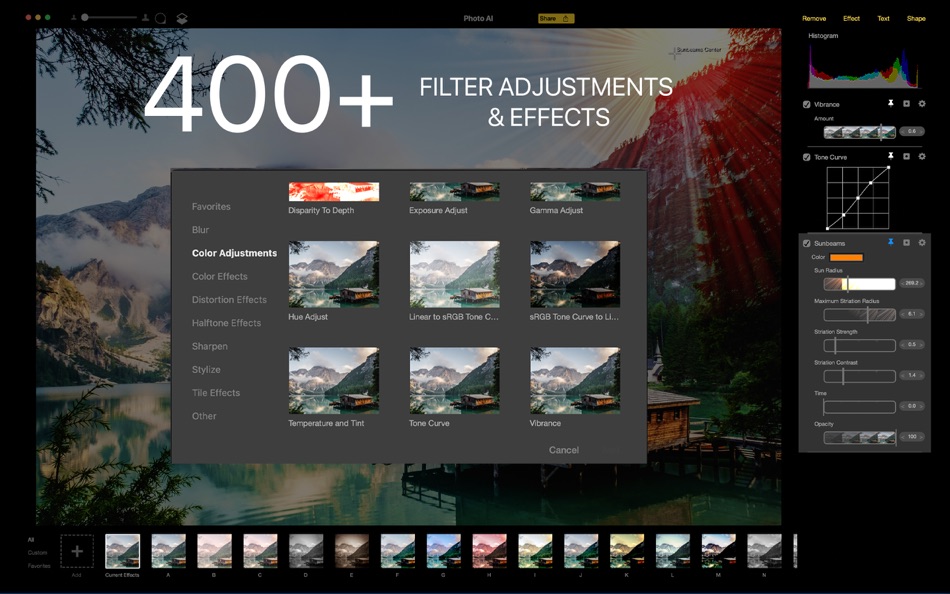The width and height of the screenshot is (950, 594).
Task: Select the Blur filter category
Action: pos(201,229)
